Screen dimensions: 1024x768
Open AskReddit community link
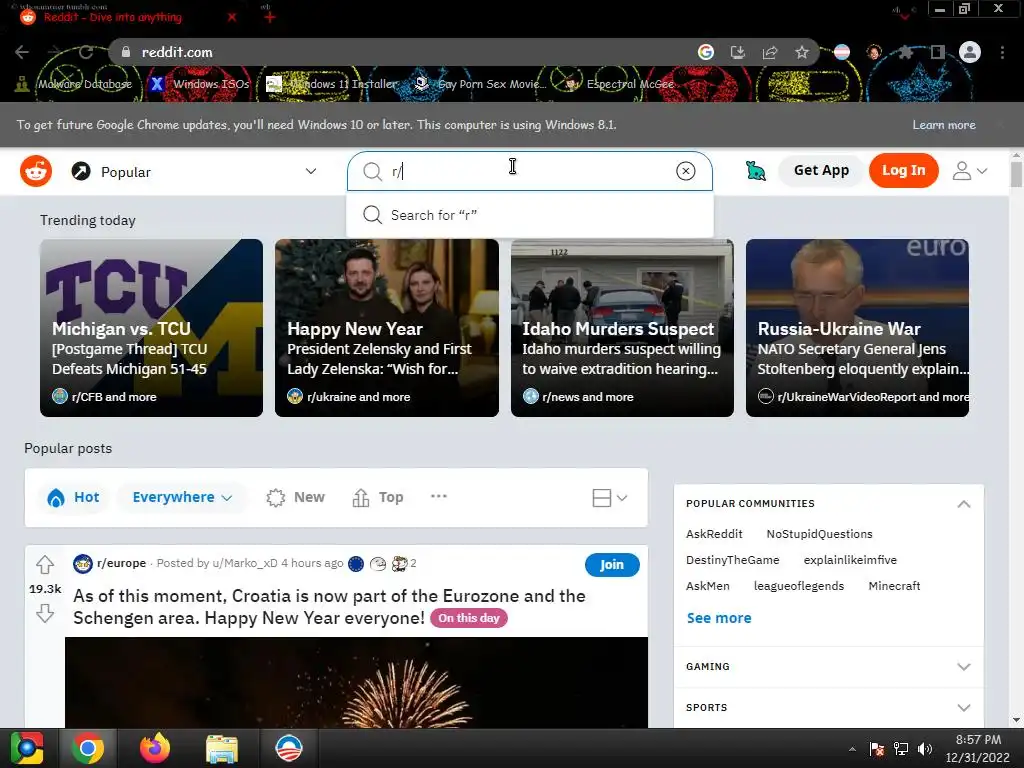coord(714,534)
